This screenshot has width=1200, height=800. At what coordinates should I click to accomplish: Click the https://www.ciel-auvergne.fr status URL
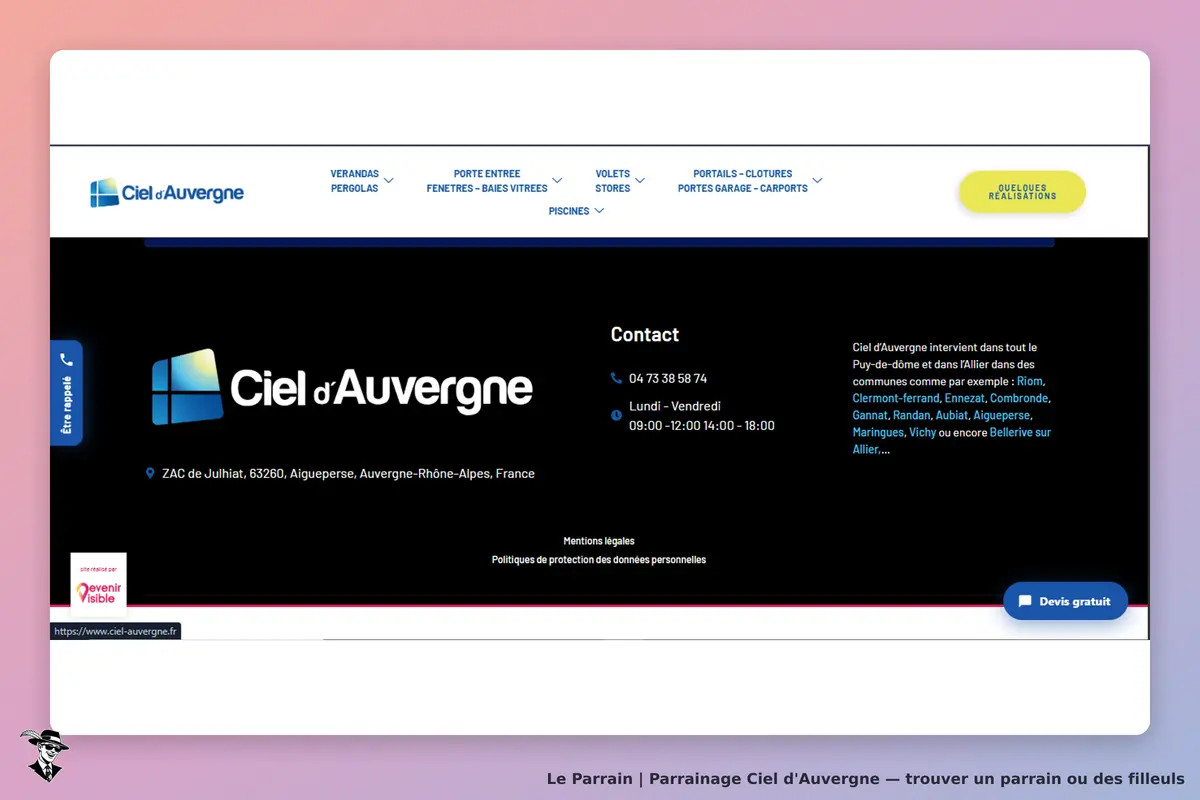(x=115, y=631)
